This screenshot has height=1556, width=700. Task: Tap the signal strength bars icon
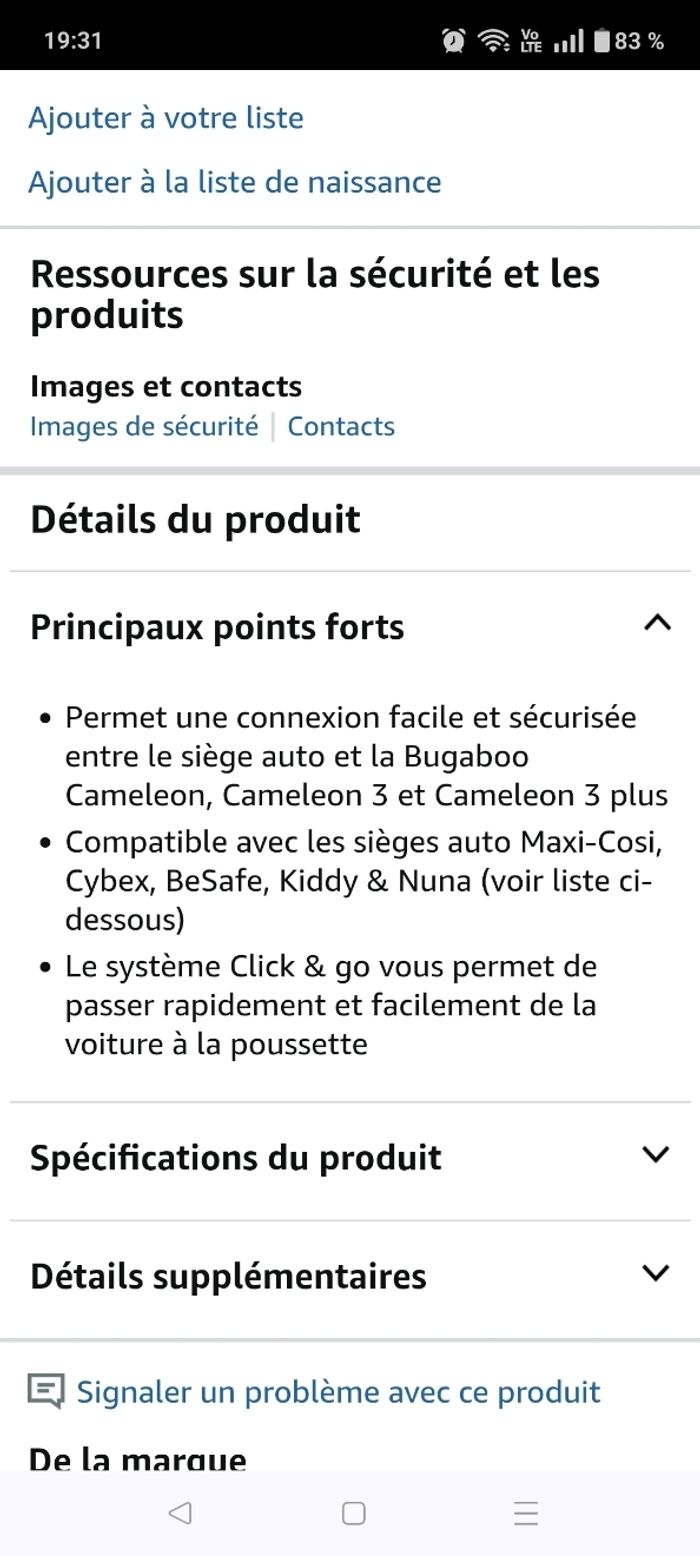click(568, 41)
